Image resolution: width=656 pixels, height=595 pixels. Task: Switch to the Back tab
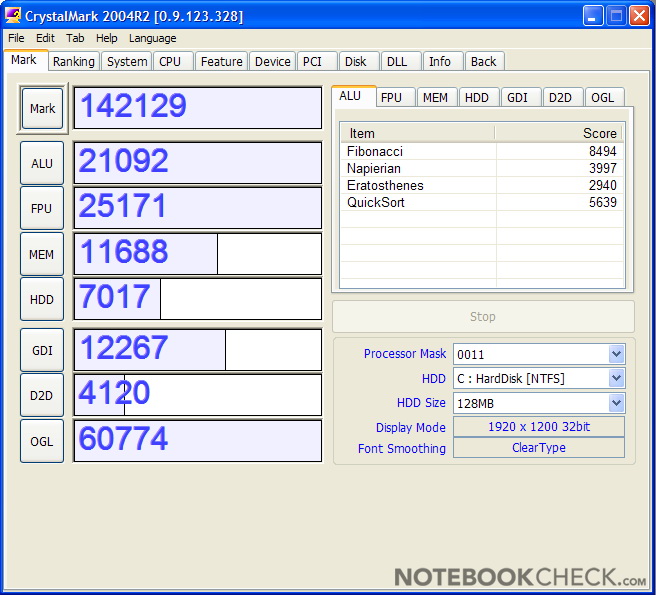pyautogui.click(x=484, y=62)
